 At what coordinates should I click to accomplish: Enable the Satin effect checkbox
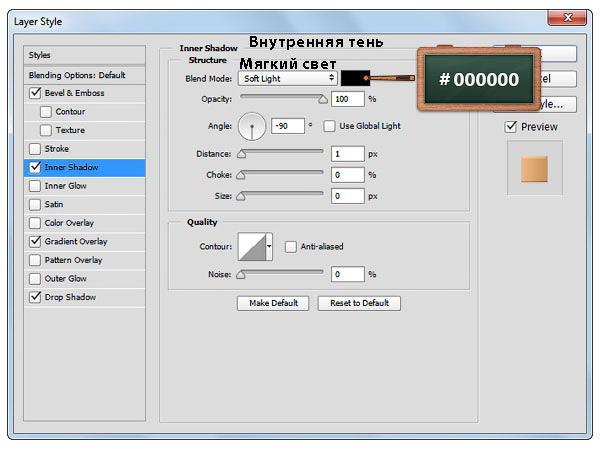pos(35,204)
